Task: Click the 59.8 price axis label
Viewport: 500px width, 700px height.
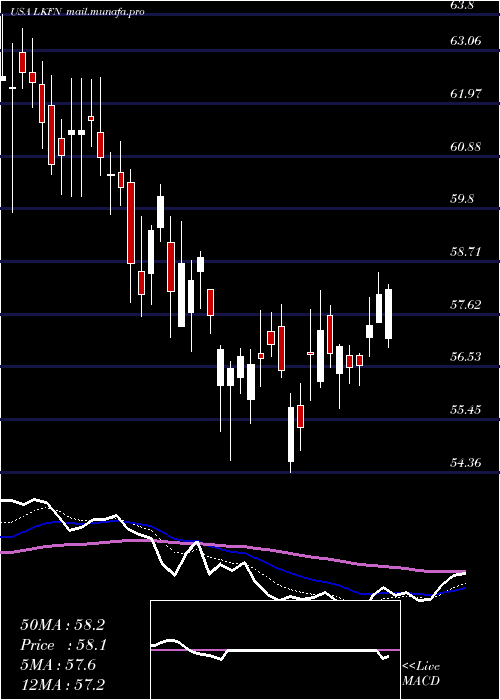Action: (x=462, y=199)
